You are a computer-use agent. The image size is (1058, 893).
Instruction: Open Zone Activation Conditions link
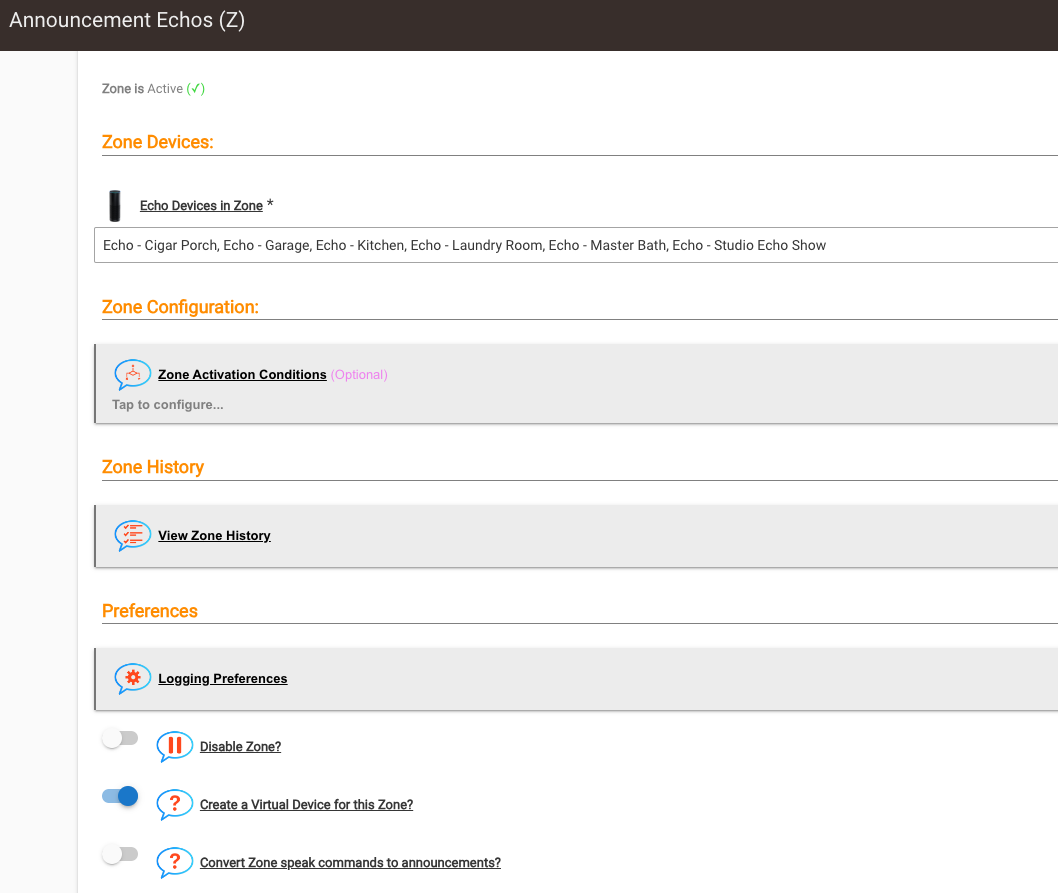tap(242, 375)
